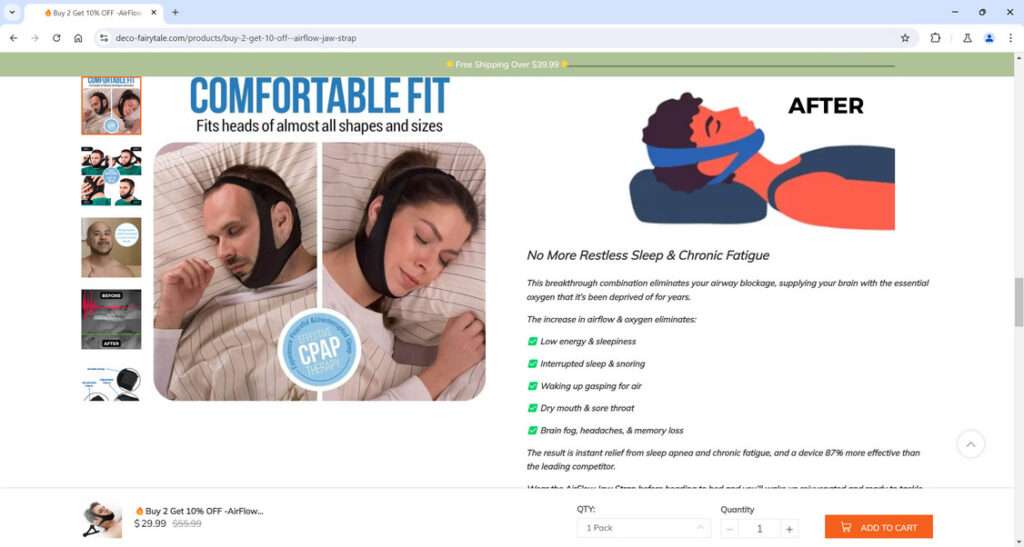This screenshot has width=1024, height=547.
Task: Expand the tab search dropdown arrow
Action: tap(12, 12)
